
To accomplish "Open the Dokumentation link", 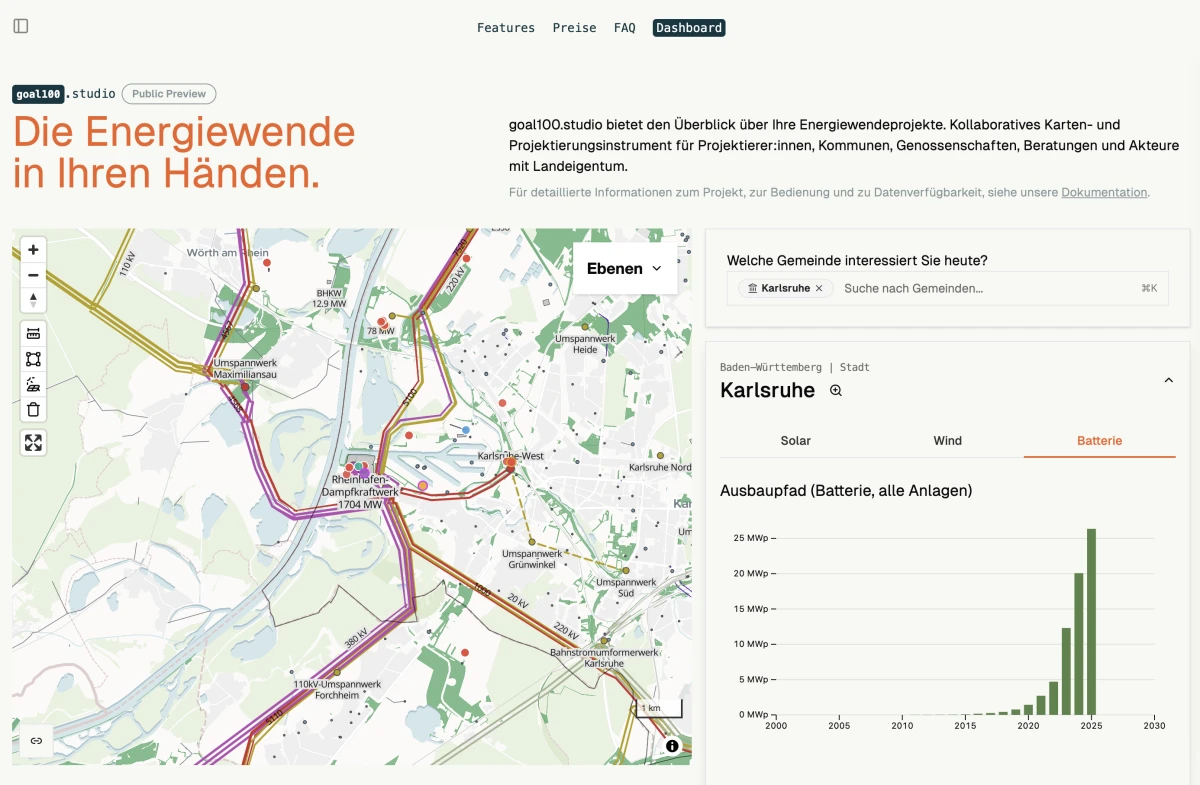I will point(1104,192).
